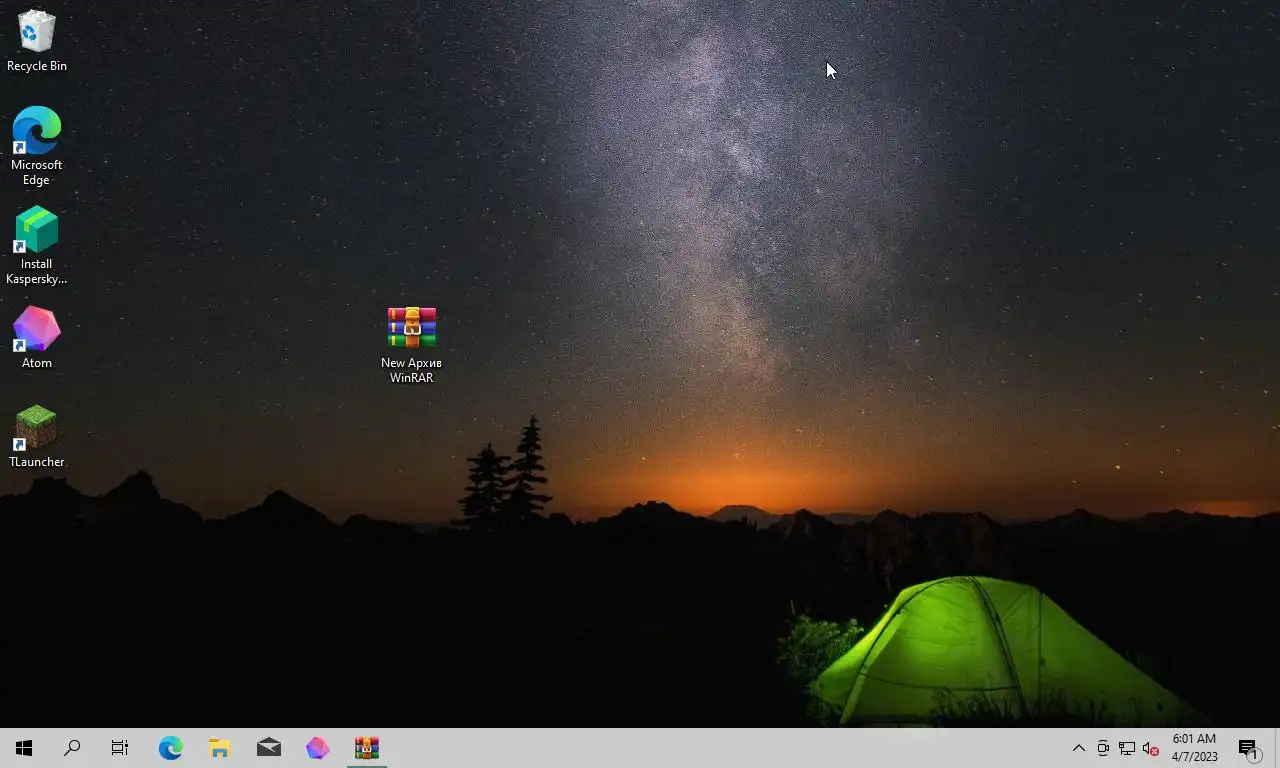
Task: Select the New Архив WinRAR archive file
Action: (411, 345)
